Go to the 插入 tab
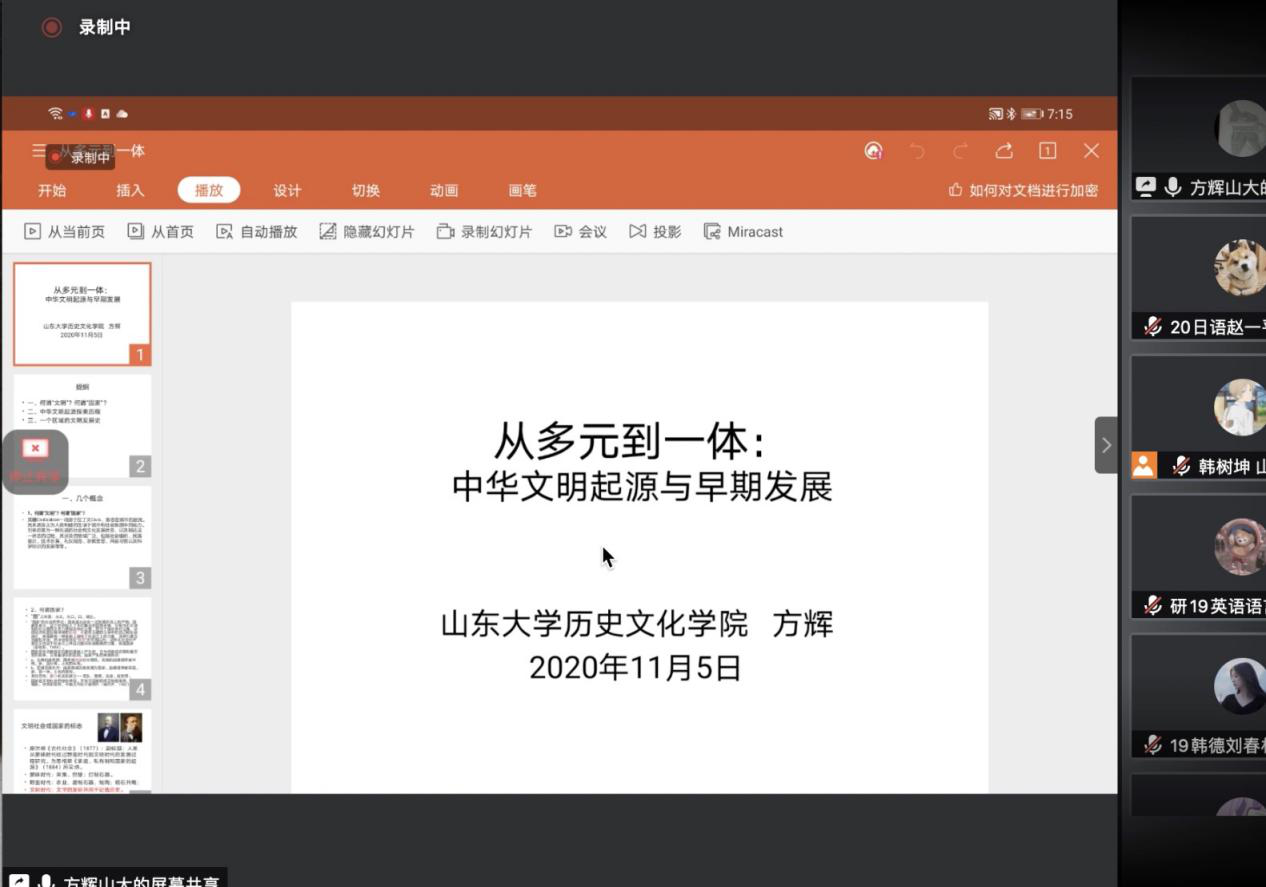 pyautogui.click(x=130, y=190)
